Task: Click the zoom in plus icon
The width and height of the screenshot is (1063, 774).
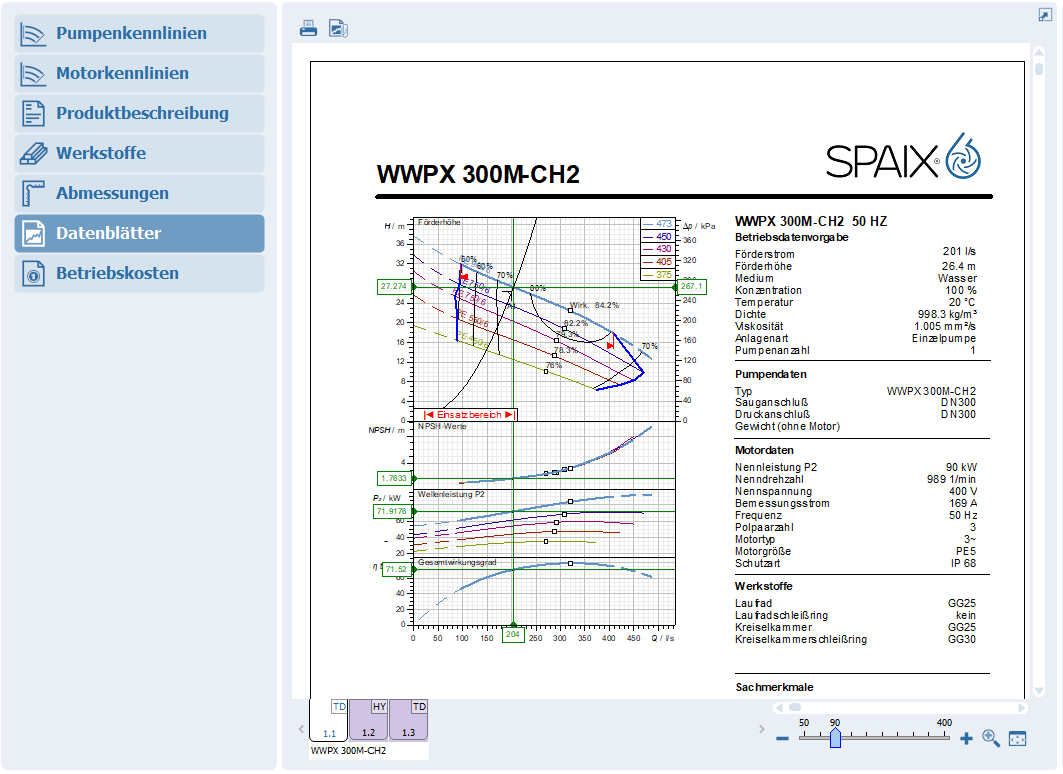Action: pyautogui.click(x=966, y=738)
